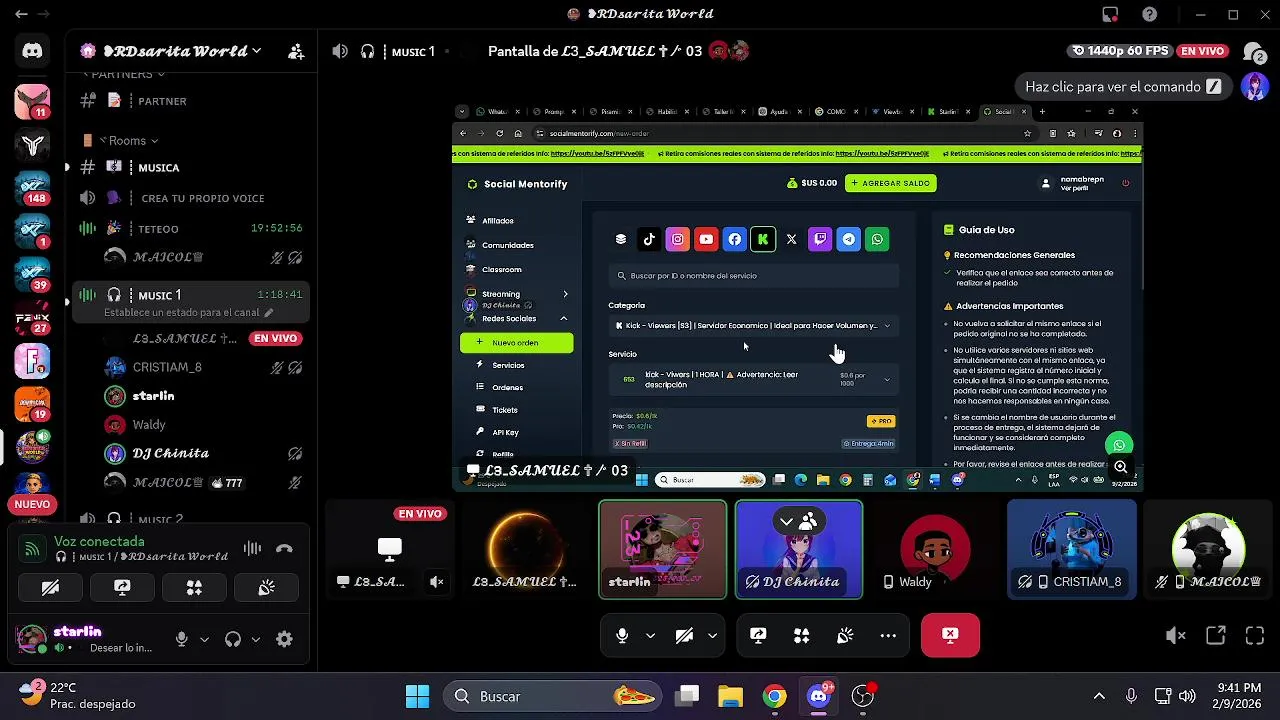Viewport: 1280px width, 720px height.
Task: Pop out the stream window
Action: click(x=1216, y=635)
